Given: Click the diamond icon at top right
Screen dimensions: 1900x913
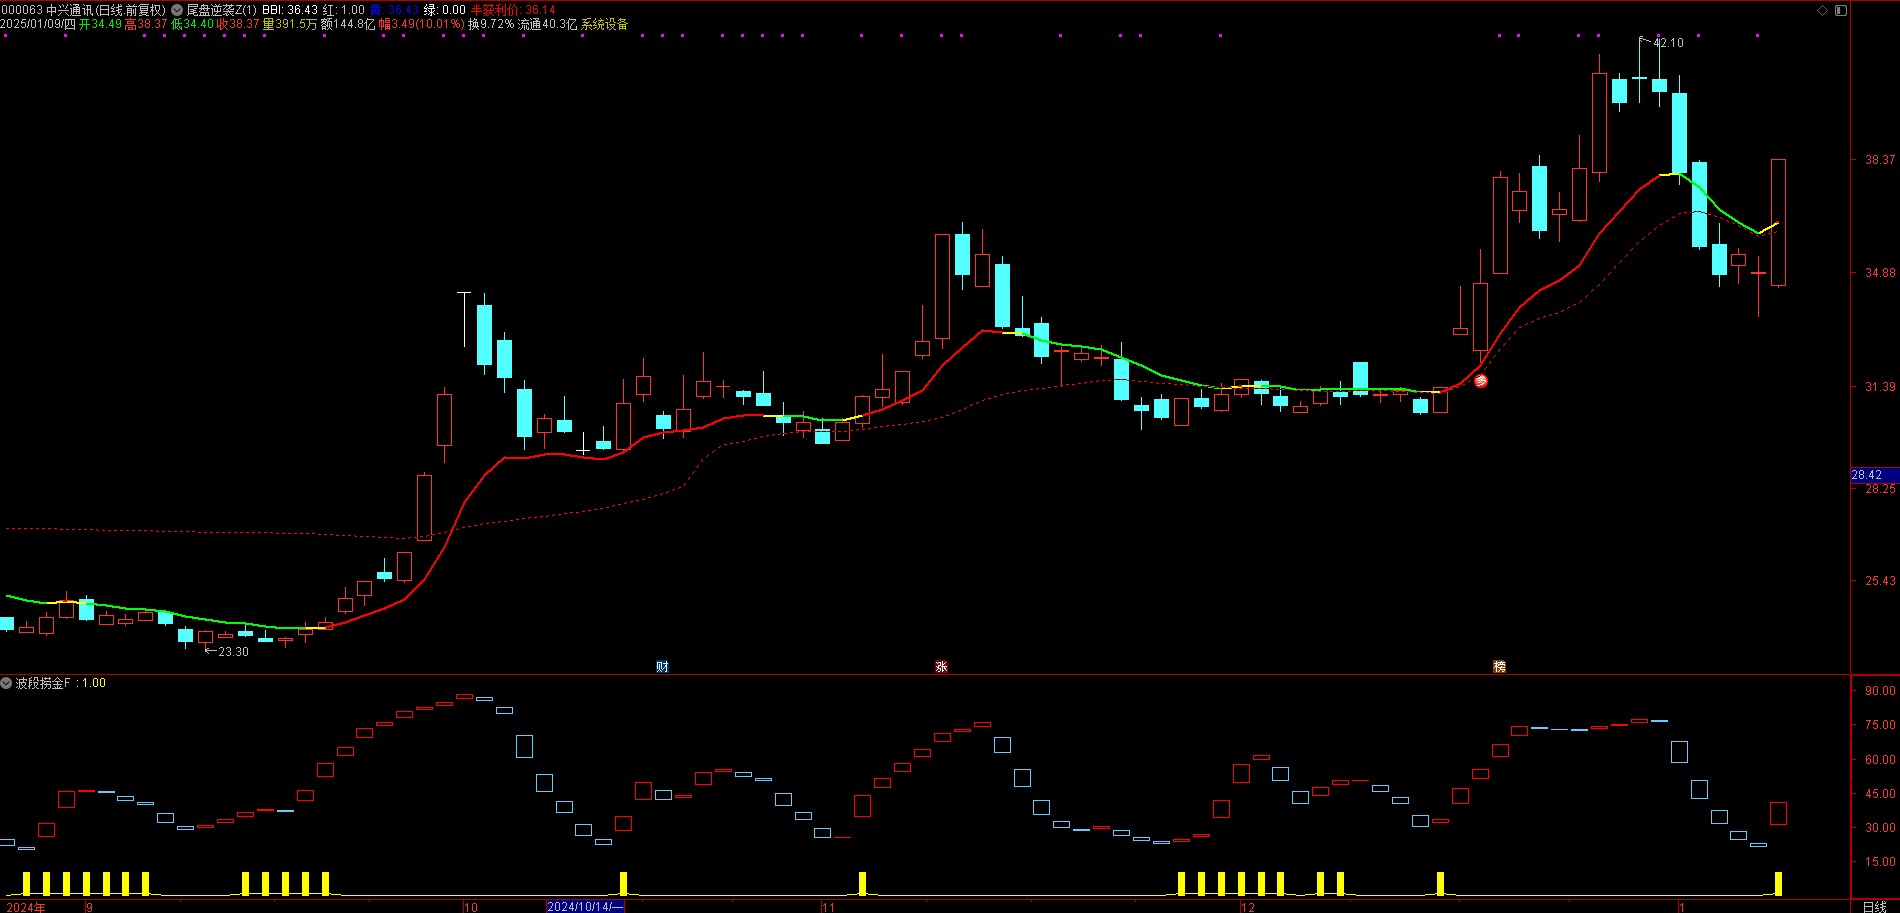Looking at the screenshot, I should pyautogui.click(x=1823, y=10).
